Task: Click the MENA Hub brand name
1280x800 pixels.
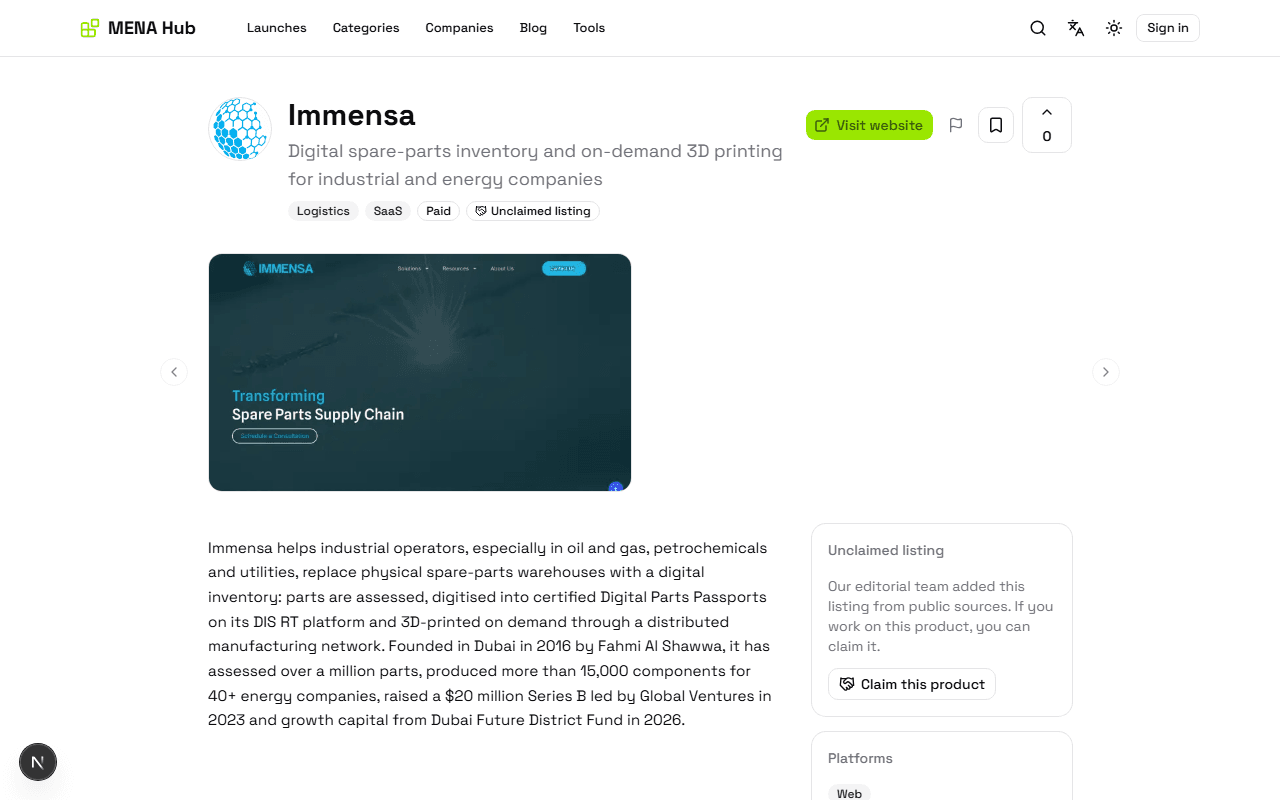Action: (x=152, y=28)
